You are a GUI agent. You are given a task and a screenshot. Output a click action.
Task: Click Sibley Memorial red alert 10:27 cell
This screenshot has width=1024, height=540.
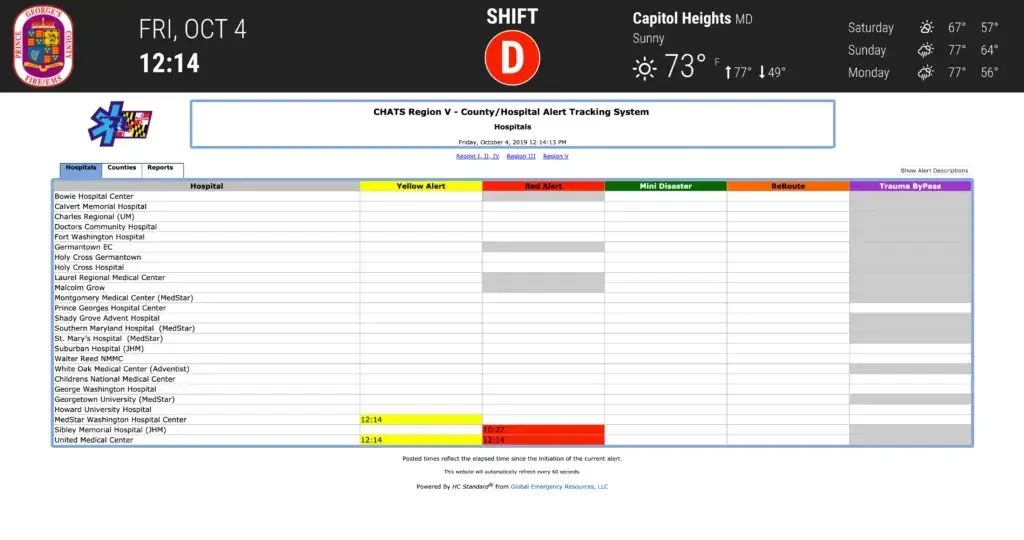point(543,430)
